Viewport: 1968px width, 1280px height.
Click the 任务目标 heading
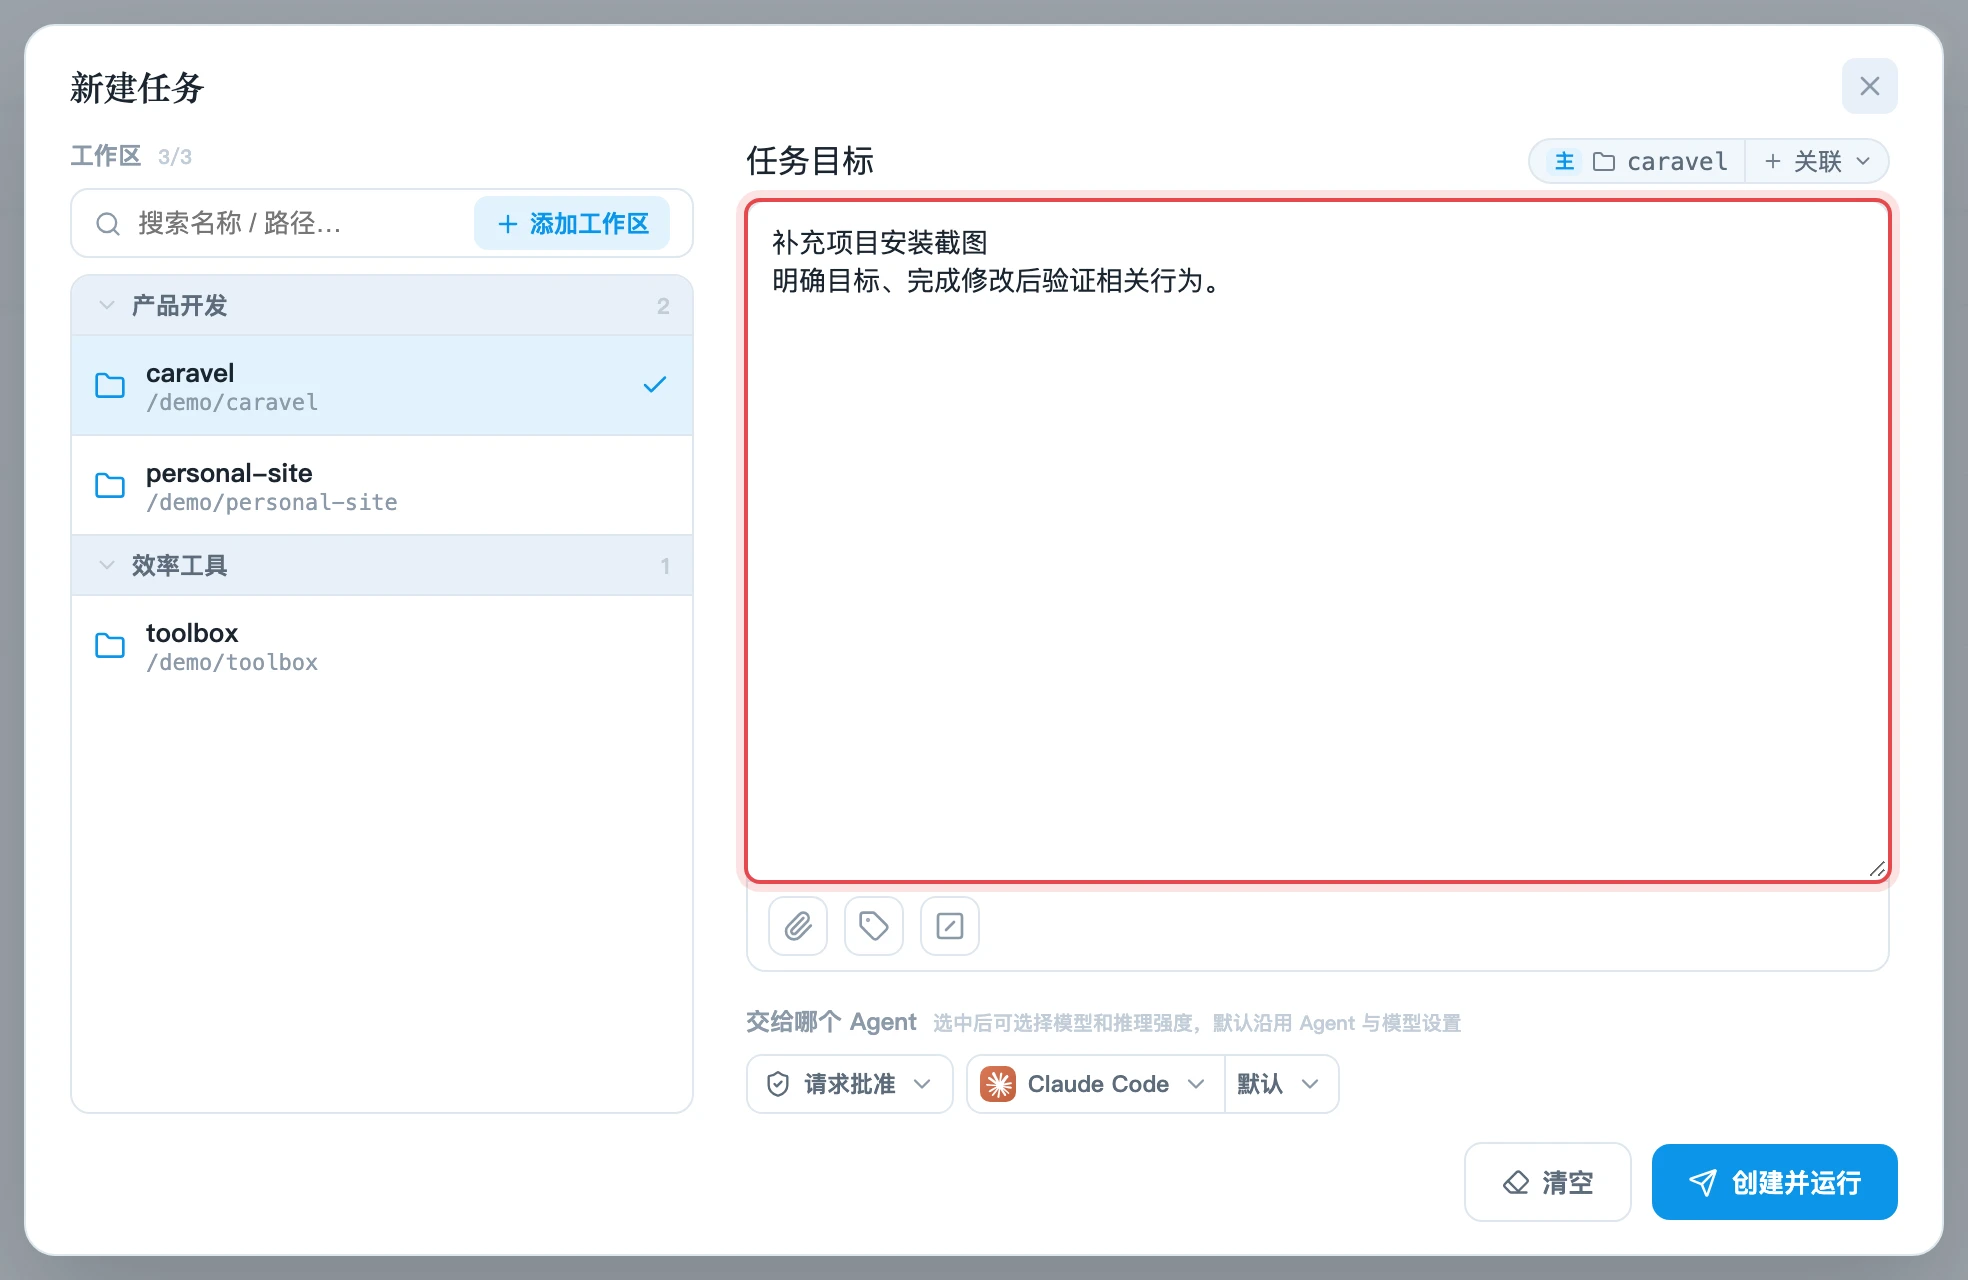point(810,160)
